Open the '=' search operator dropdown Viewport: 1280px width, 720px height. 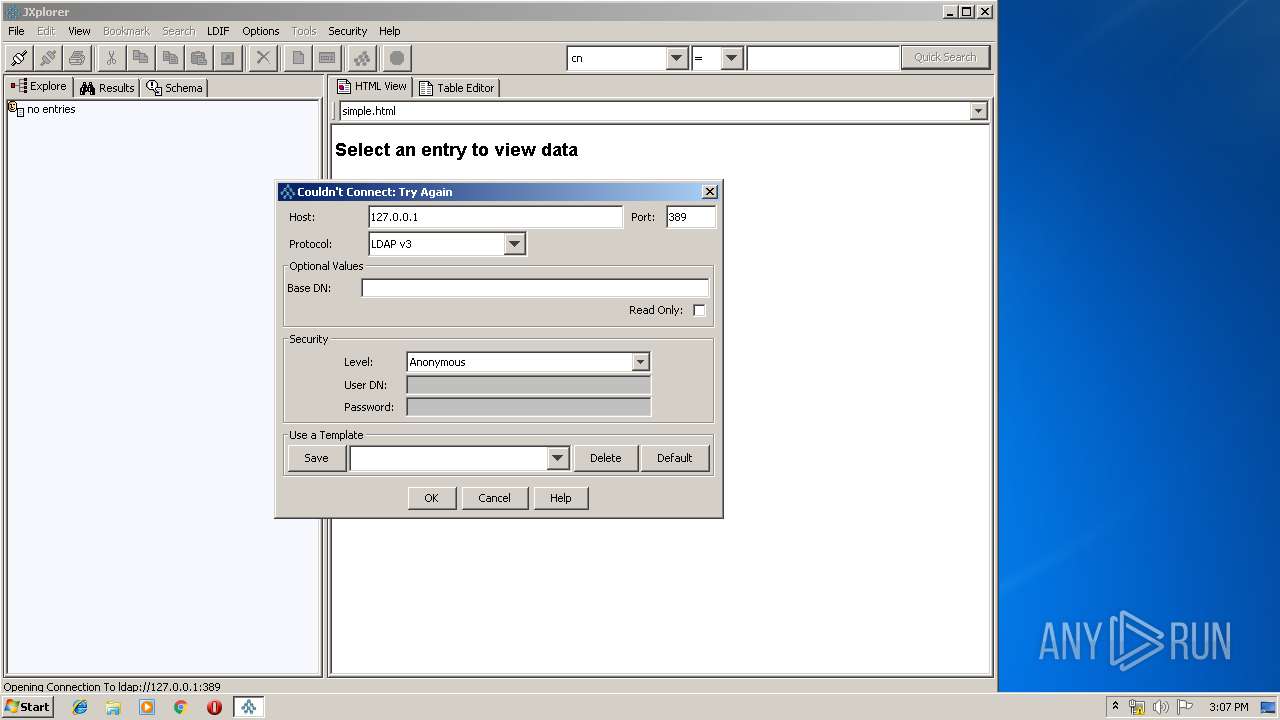732,58
